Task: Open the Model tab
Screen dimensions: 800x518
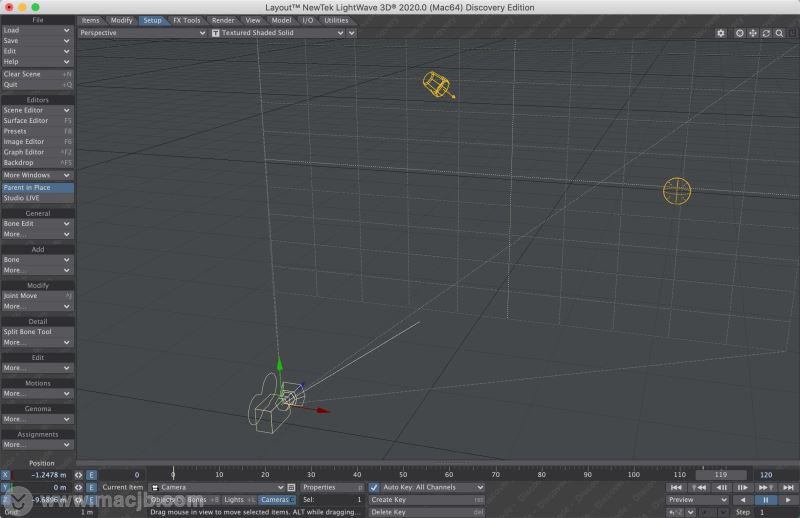Action: [281, 20]
